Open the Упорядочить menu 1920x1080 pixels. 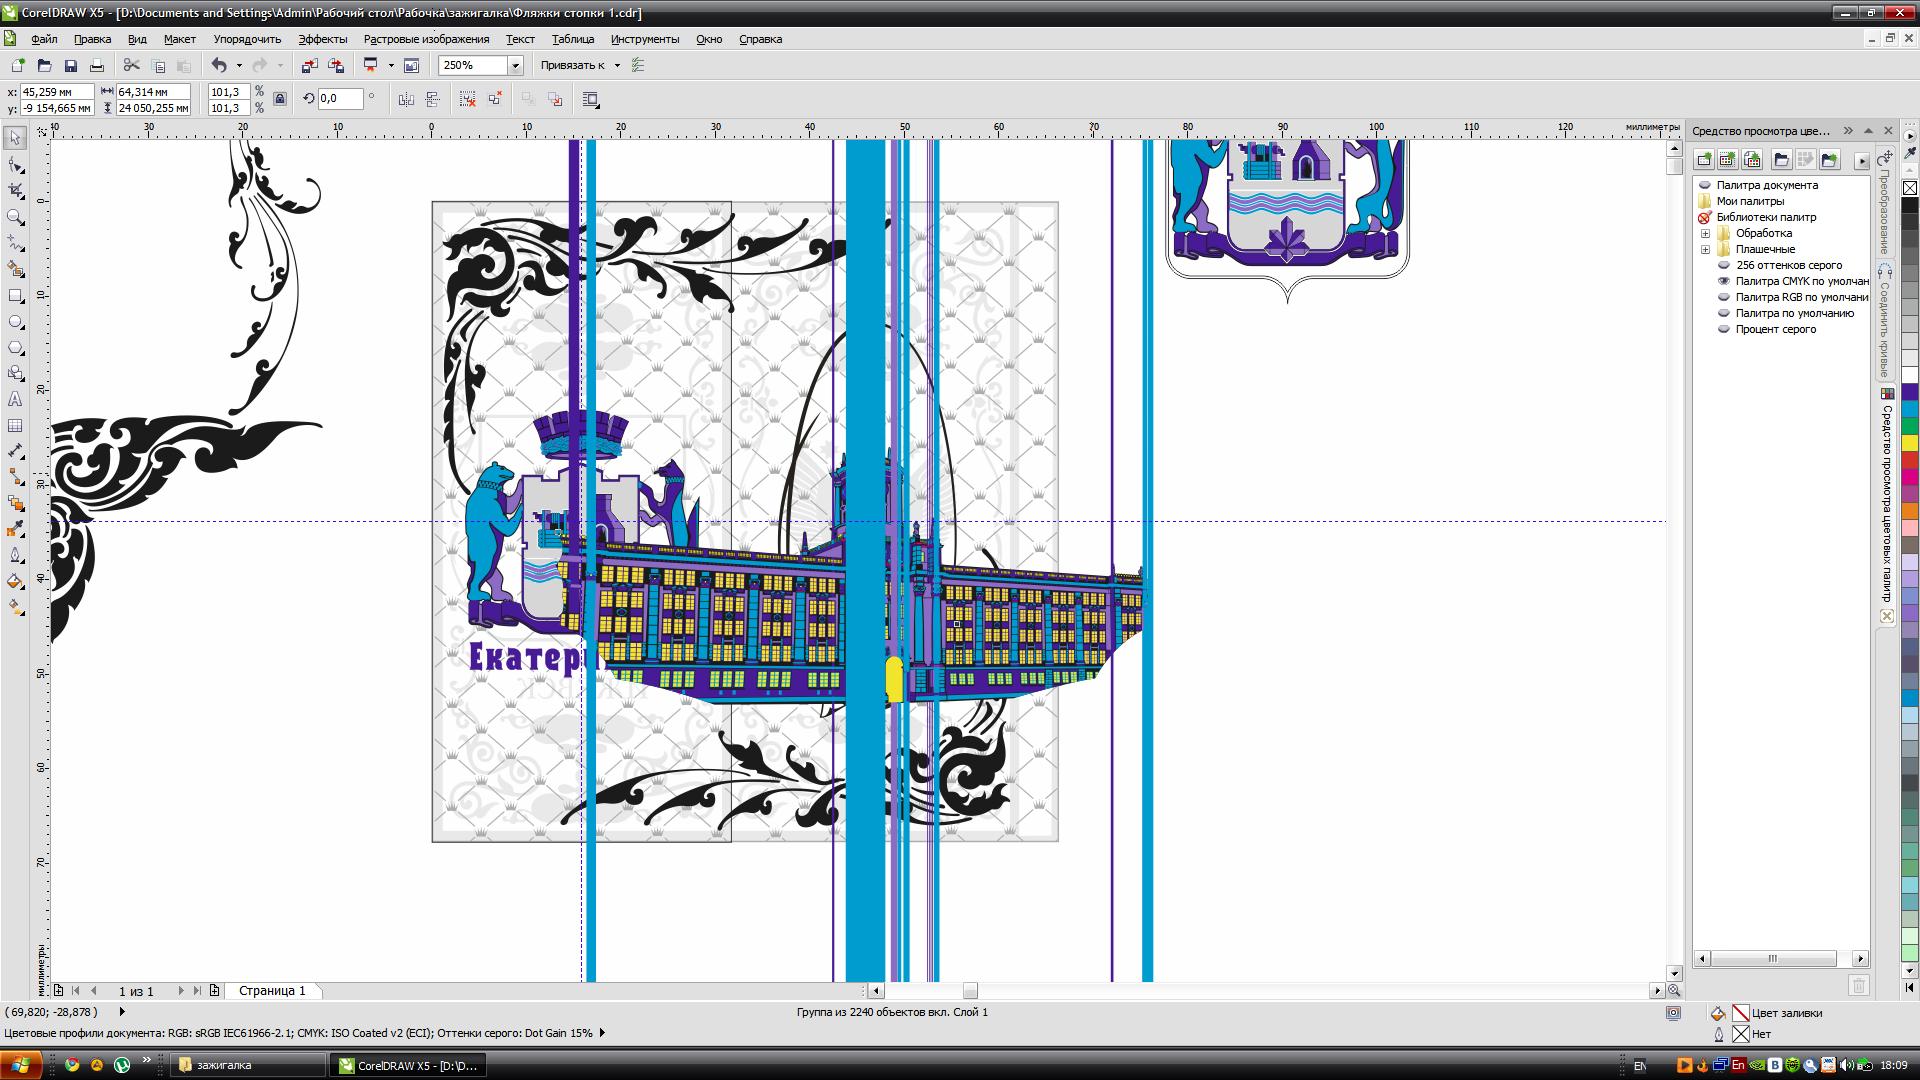(247, 39)
